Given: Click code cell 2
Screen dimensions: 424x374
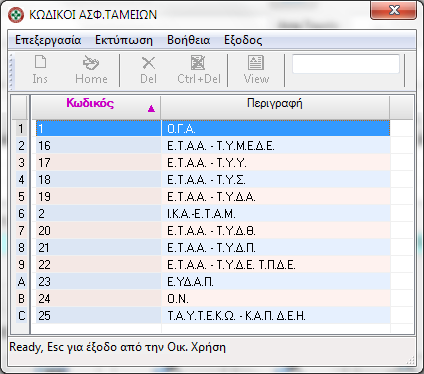Looking at the screenshot, I should pyautogui.click(x=98, y=214).
